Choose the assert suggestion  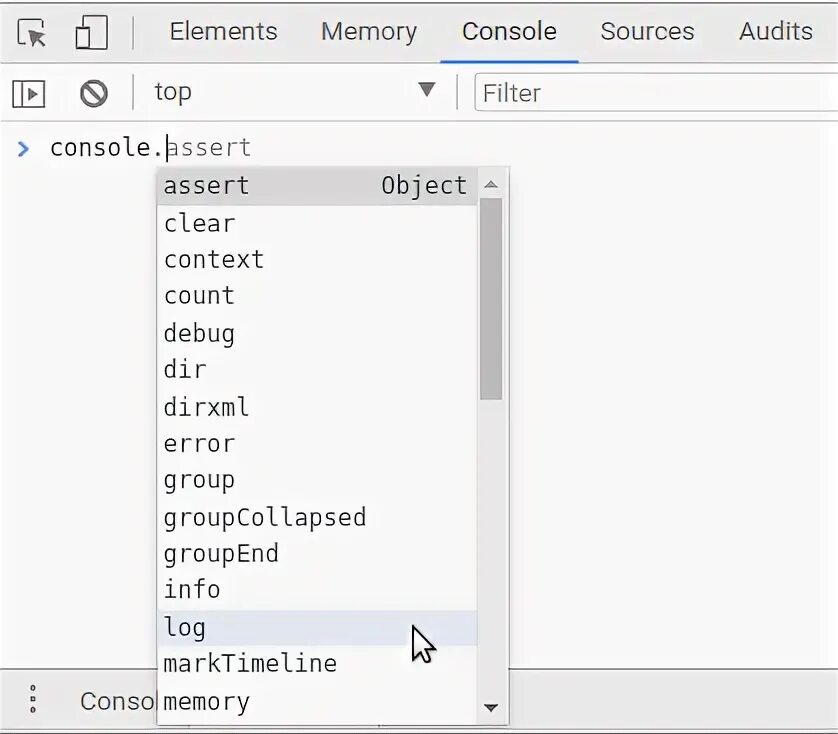[x=207, y=185]
